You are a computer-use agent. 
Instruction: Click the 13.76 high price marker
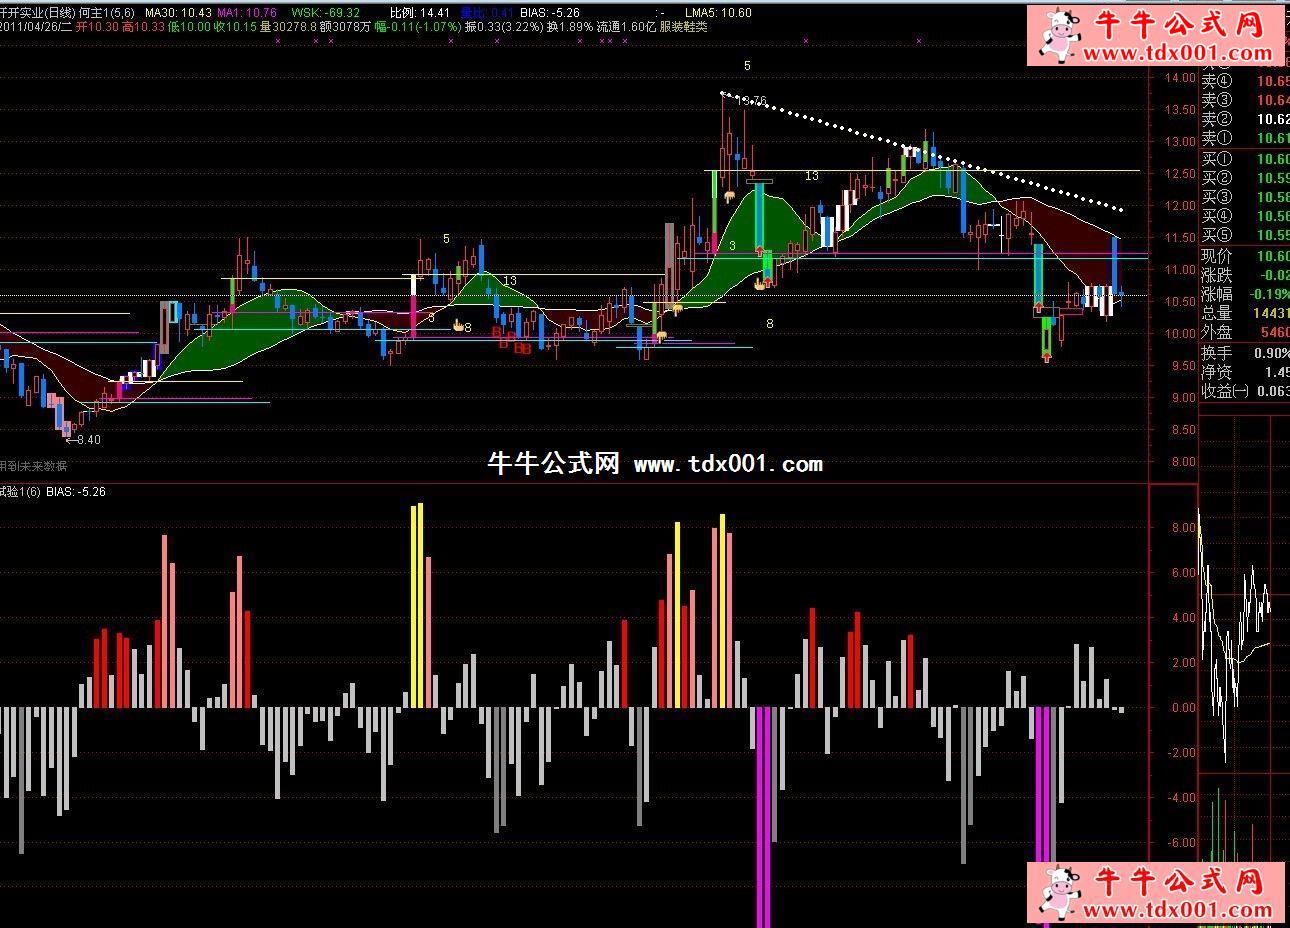750,101
